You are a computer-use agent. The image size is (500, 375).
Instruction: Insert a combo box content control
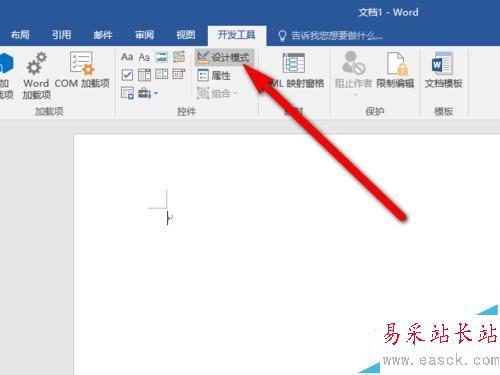coord(144,75)
